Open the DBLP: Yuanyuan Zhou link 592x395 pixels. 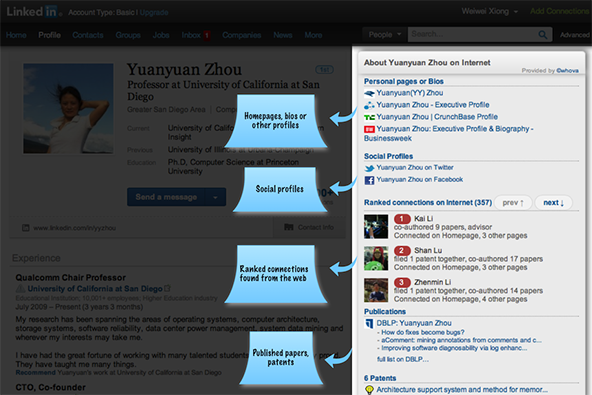414,323
